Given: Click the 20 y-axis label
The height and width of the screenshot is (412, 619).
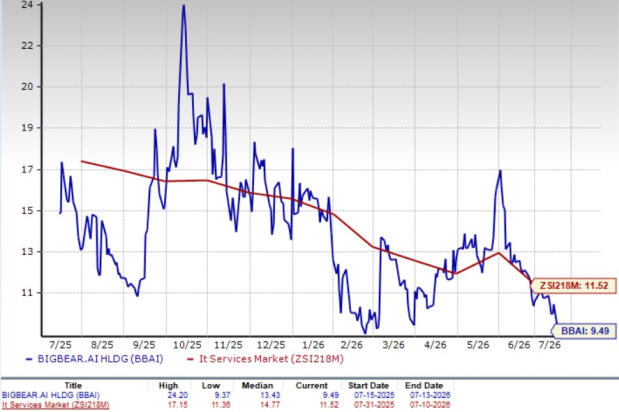Looking at the screenshot, I should pyautogui.click(x=26, y=86).
